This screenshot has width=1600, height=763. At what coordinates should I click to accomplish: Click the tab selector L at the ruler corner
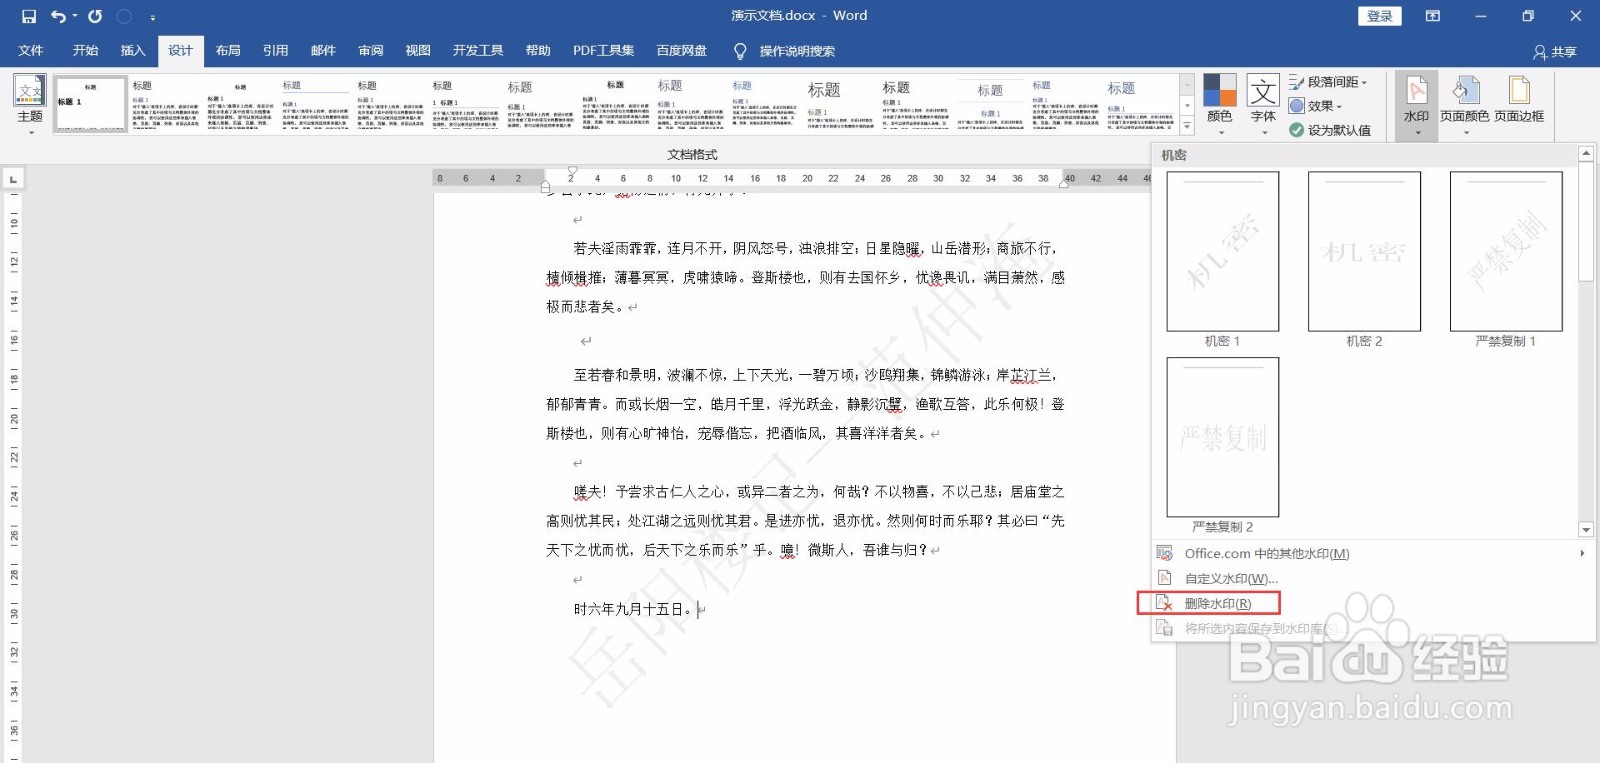[x=13, y=180]
